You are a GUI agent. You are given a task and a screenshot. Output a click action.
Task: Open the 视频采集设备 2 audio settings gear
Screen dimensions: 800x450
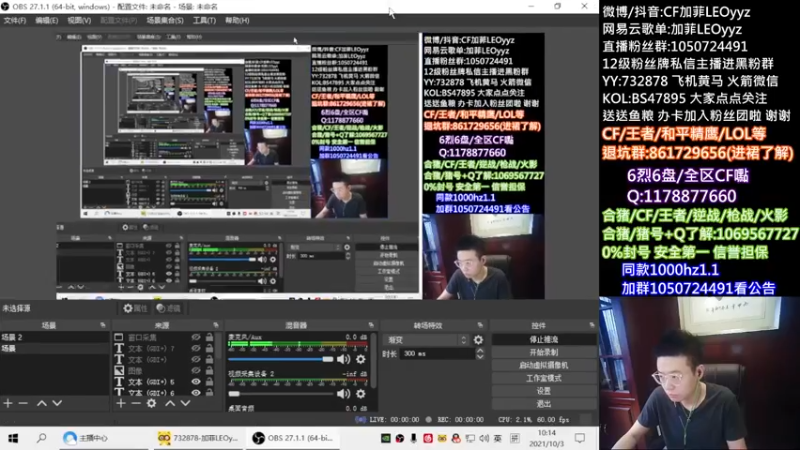(x=361, y=393)
